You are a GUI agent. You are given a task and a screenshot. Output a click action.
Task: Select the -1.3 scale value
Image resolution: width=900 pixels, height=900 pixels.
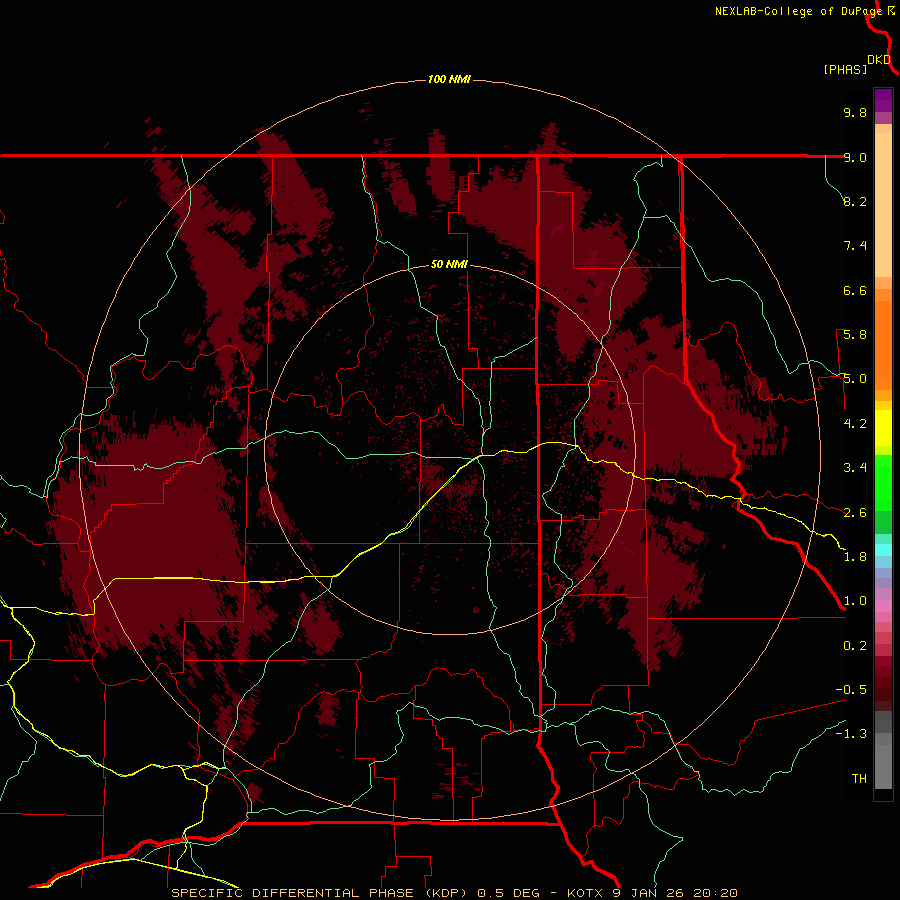point(851,734)
